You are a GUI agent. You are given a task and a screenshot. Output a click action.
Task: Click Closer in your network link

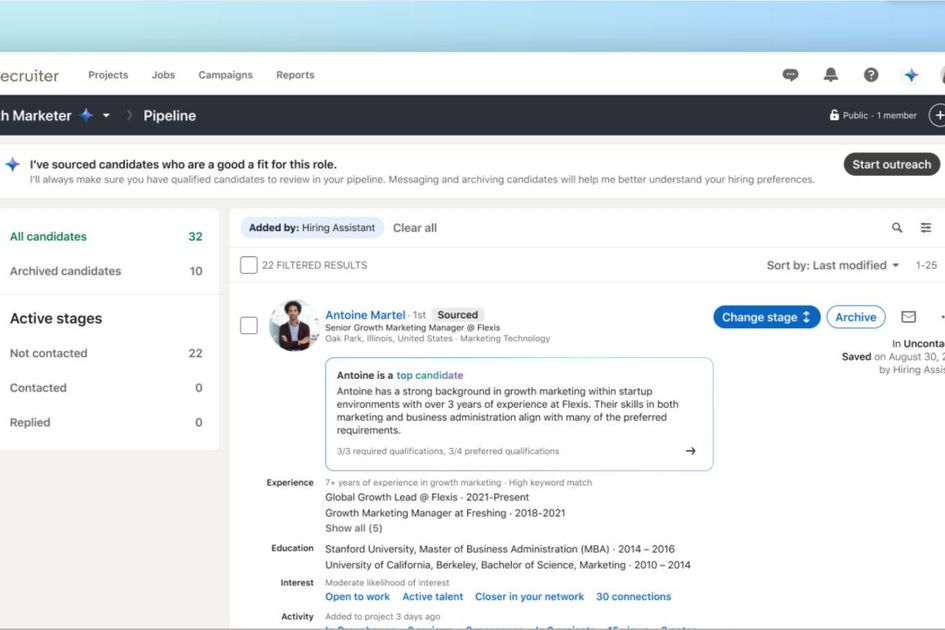pyautogui.click(x=529, y=596)
